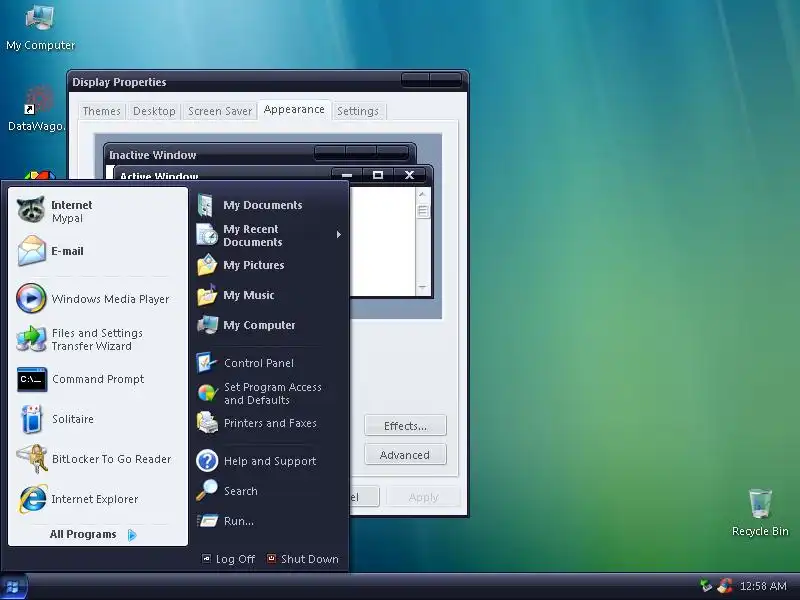This screenshot has height=600, width=800.
Task: Click the Display Properties title bar
Action: pyautogui.click(x=268, y=82)
